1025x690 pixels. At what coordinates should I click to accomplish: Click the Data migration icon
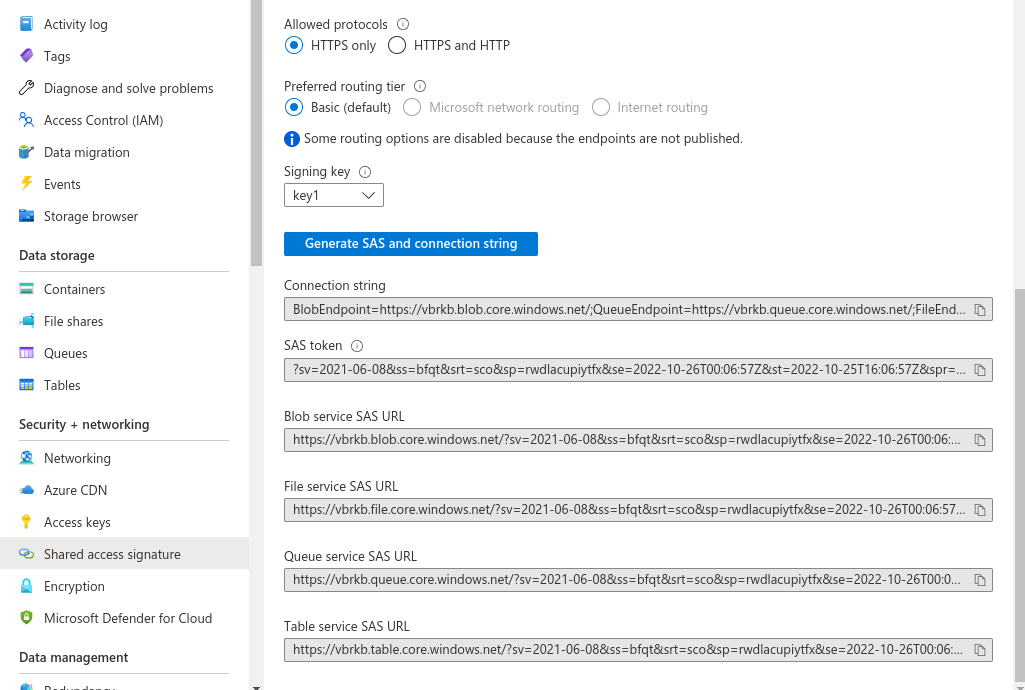26,152
